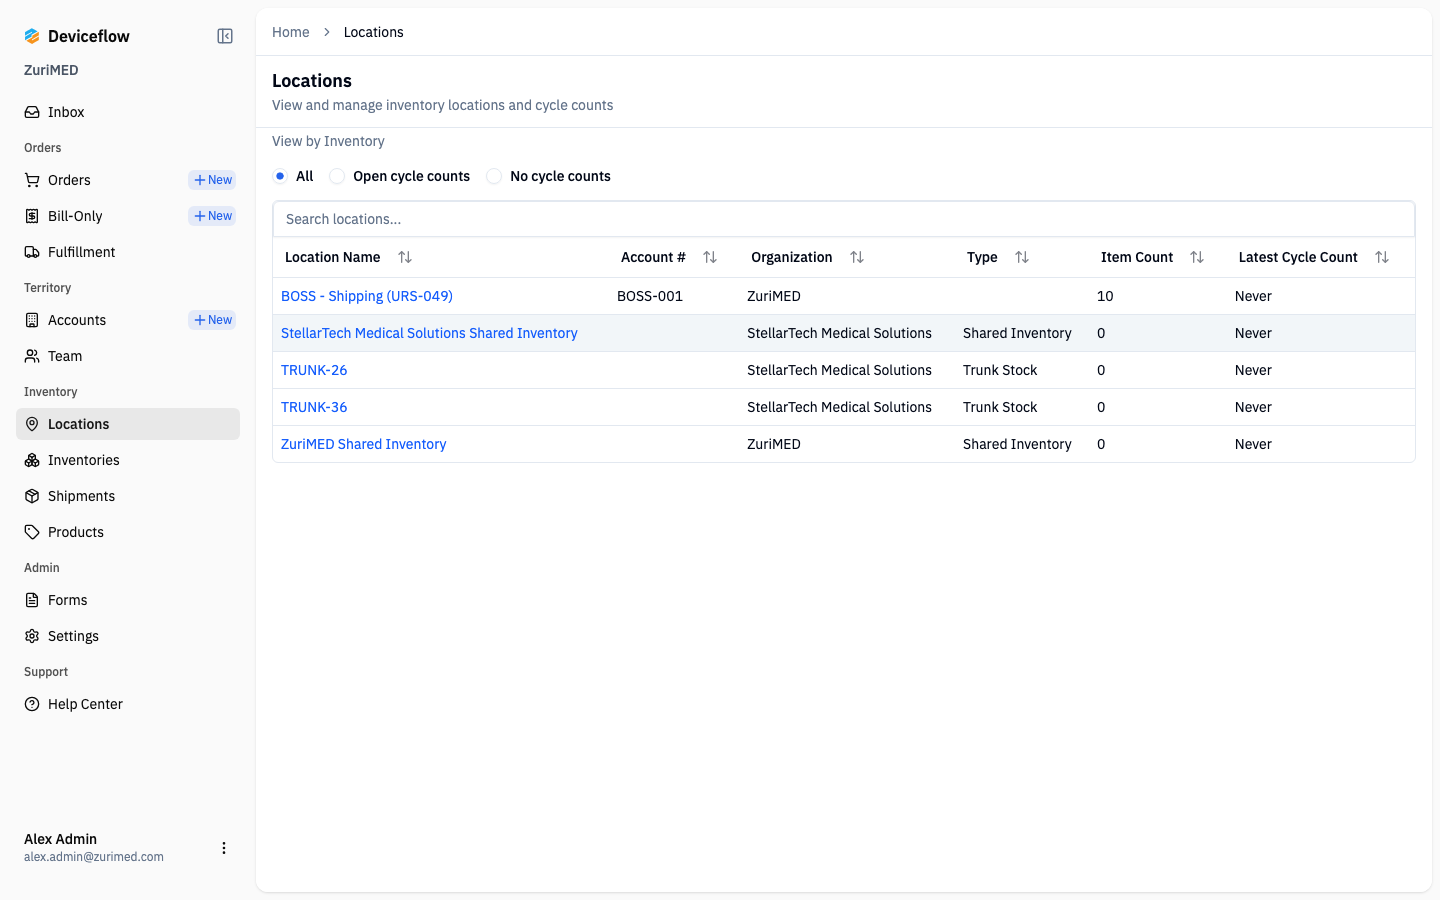Open the BOSS - Shipping (URS-049) location
This screenshot has width=1440, height=900.
(x=367, y=296)
